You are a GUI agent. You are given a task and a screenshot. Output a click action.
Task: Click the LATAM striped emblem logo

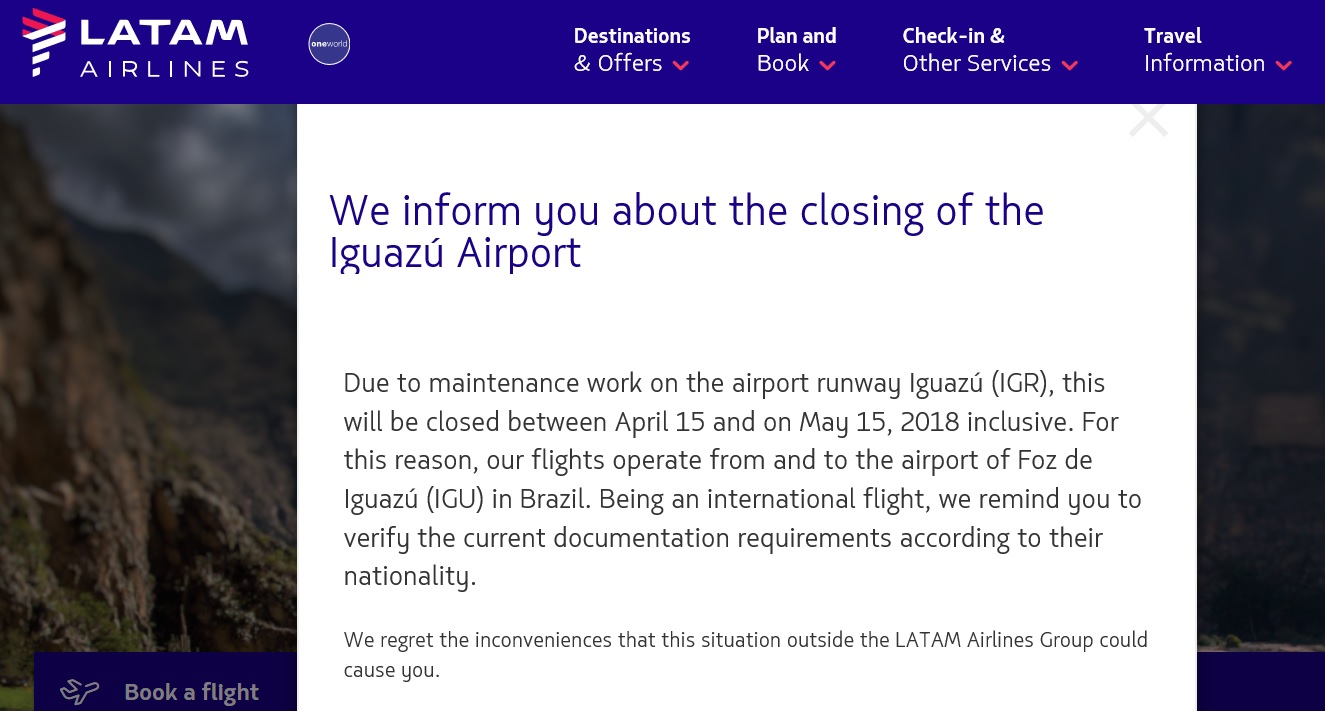pyautogui.click(x=45, y=41)
